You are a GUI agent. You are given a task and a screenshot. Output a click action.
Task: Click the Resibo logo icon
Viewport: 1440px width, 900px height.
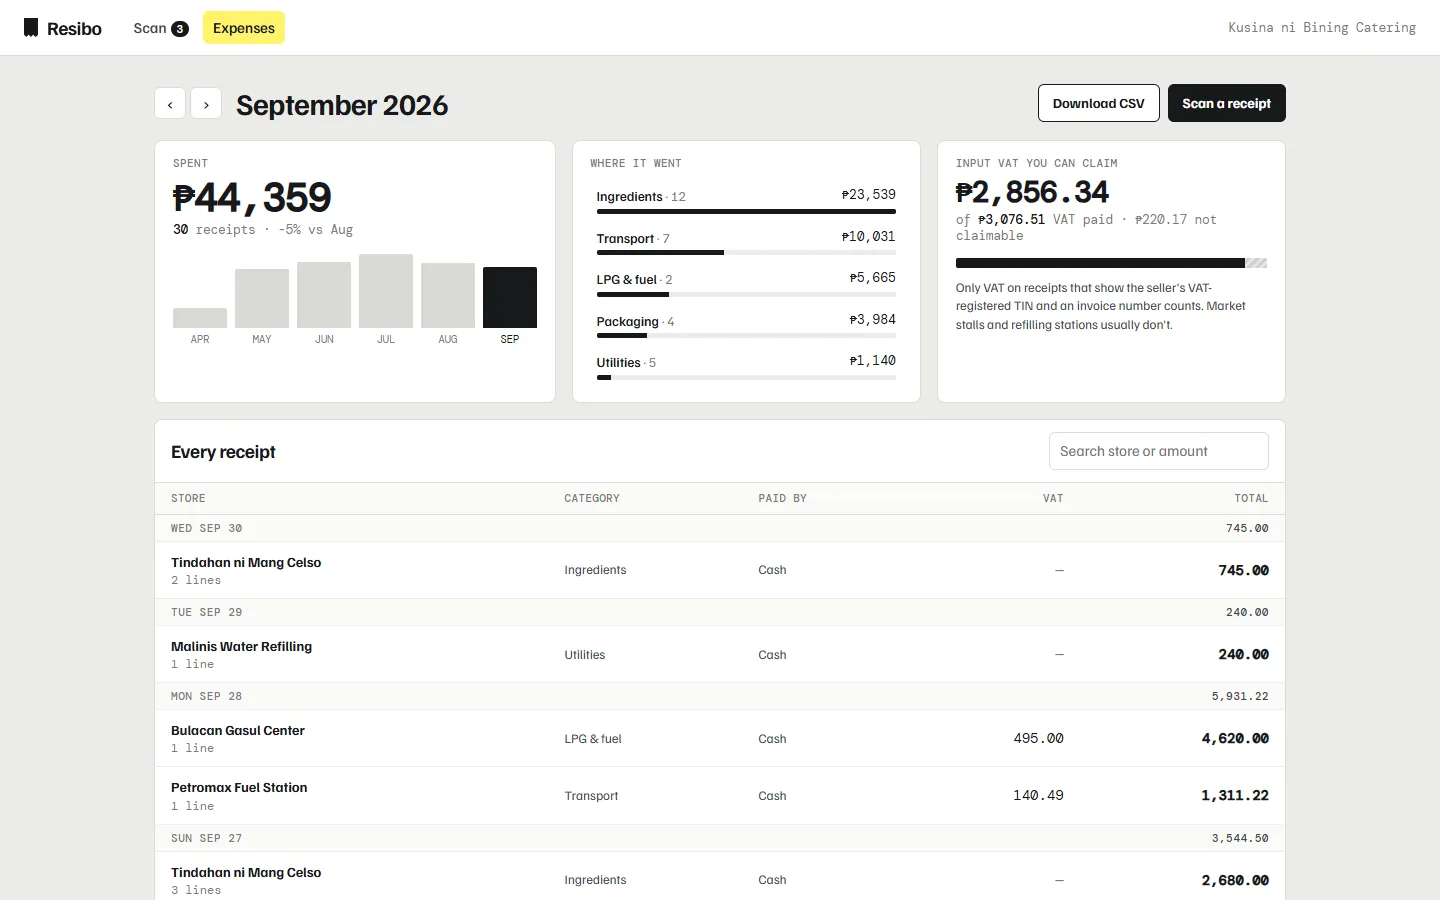[x=31, y=28]
